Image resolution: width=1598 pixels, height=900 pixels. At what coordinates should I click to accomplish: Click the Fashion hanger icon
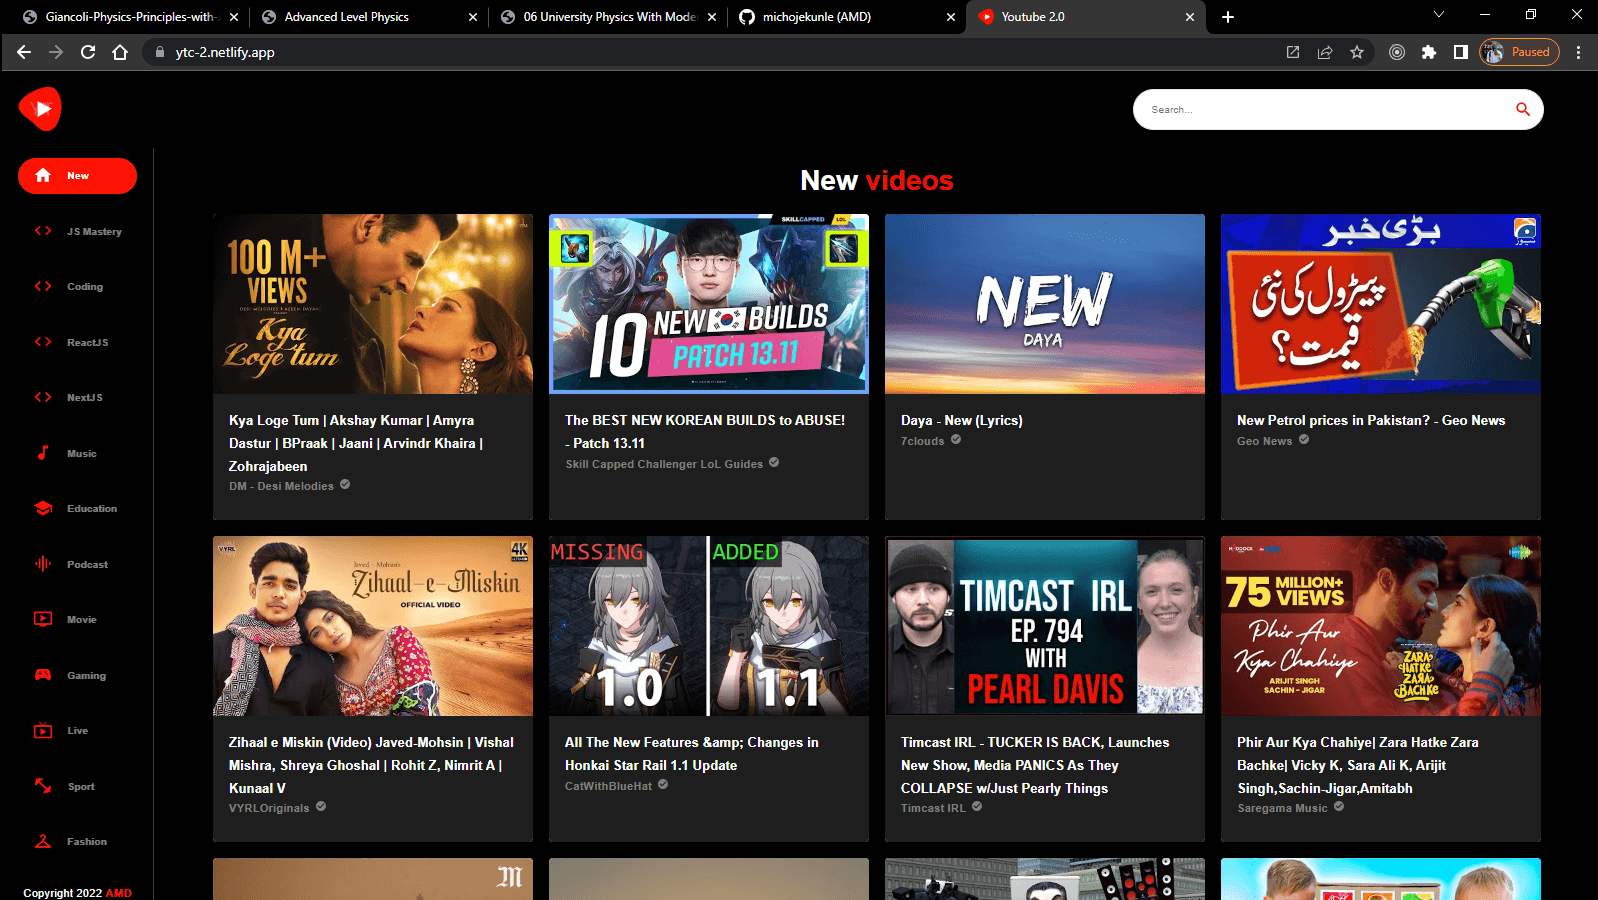(x=43, y=841)
